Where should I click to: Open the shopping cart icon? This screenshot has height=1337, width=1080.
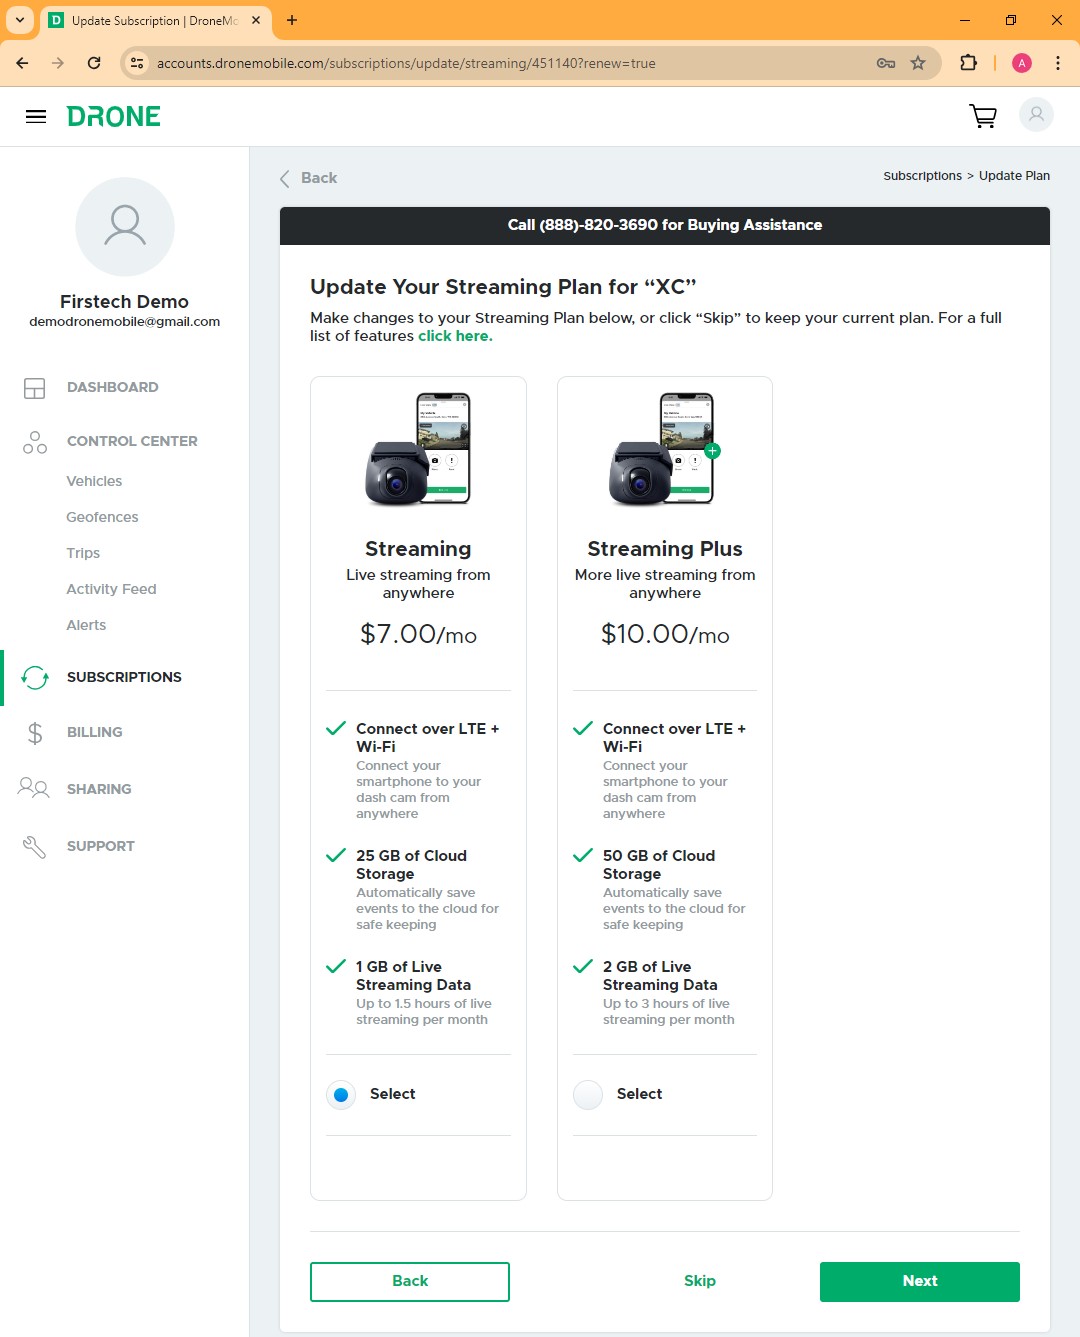point(982,115)
